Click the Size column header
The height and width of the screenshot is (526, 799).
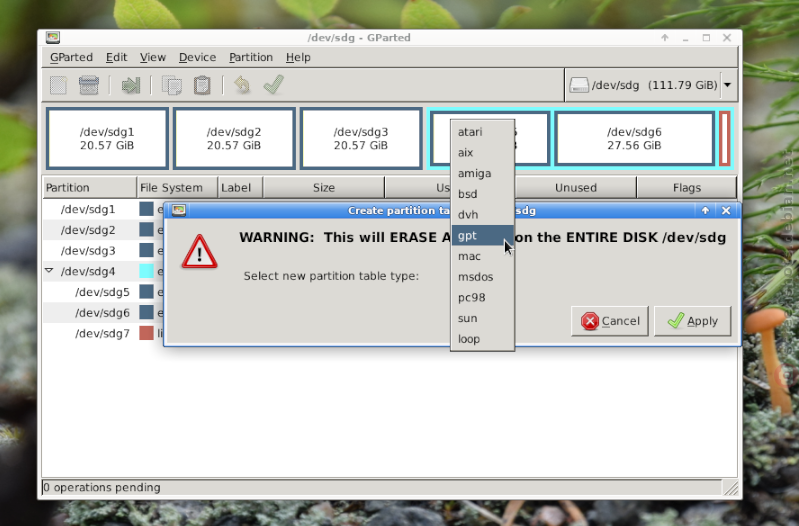coord(324,188)
